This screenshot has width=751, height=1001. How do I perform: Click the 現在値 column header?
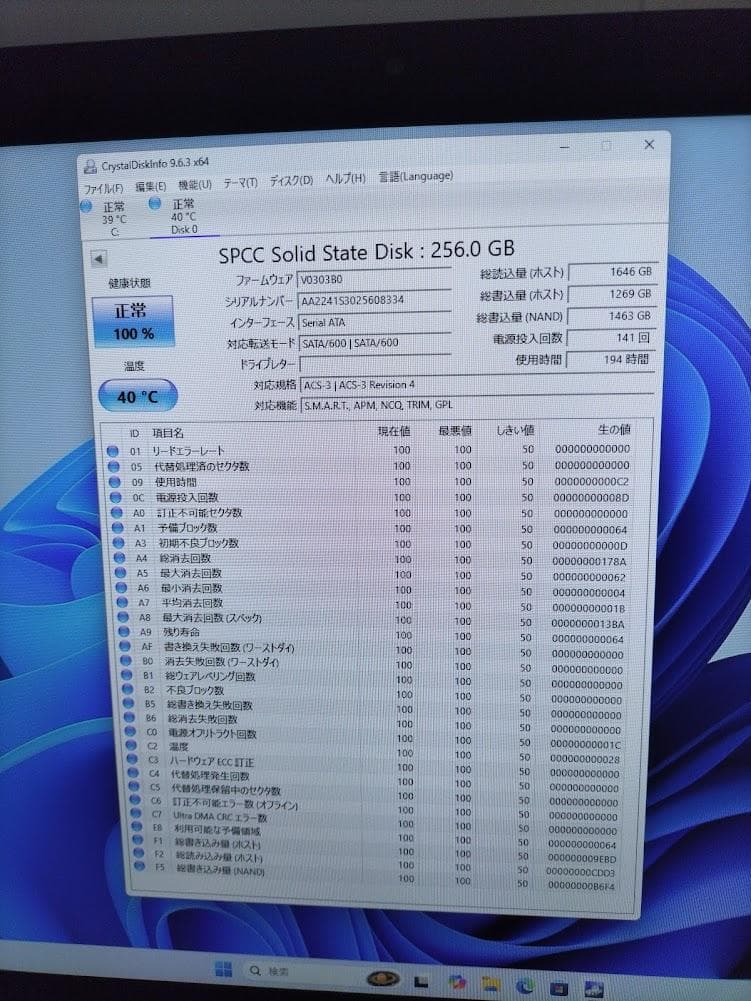point(394,432)
